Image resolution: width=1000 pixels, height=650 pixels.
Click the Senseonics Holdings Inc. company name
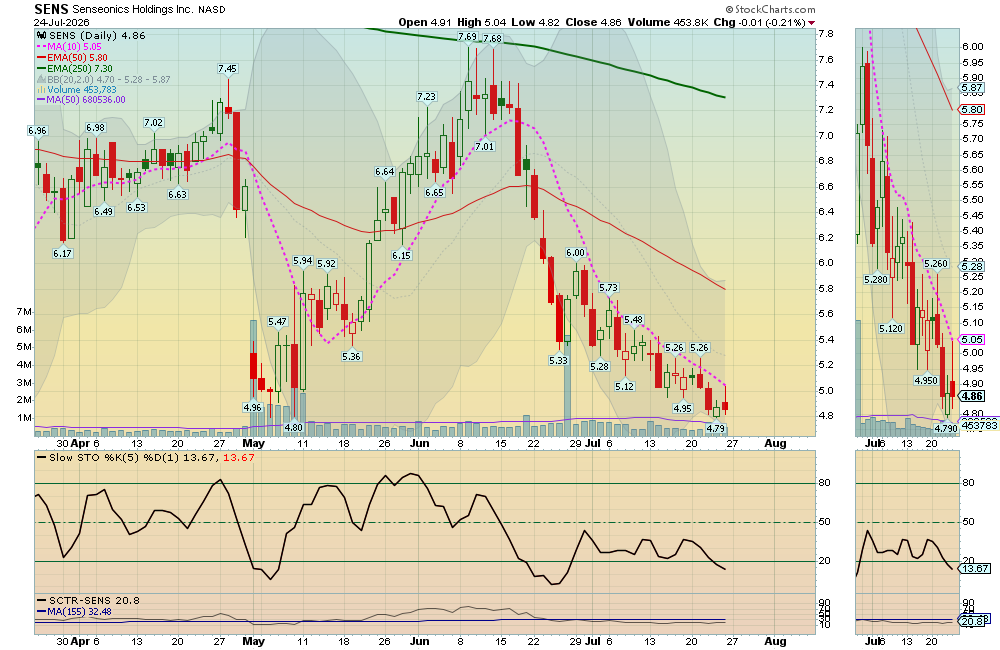click(133, 10)
